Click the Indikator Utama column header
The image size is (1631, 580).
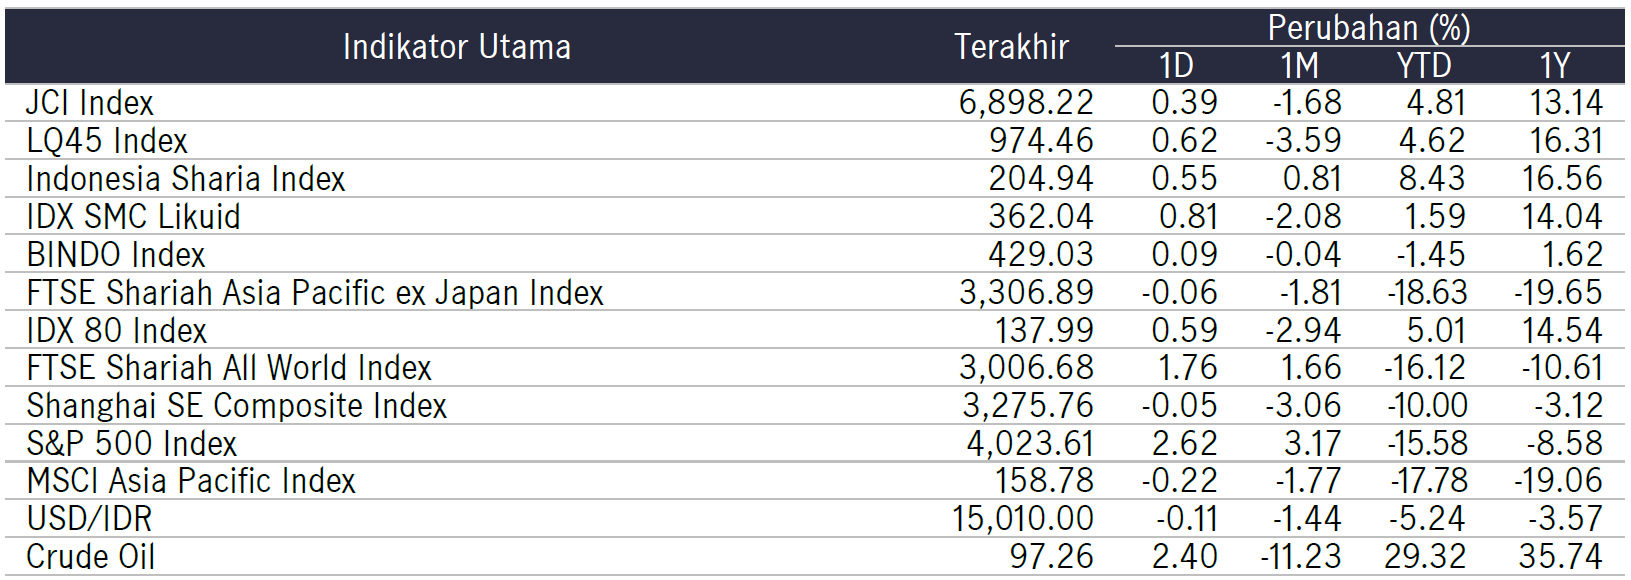tap(457, 46)
